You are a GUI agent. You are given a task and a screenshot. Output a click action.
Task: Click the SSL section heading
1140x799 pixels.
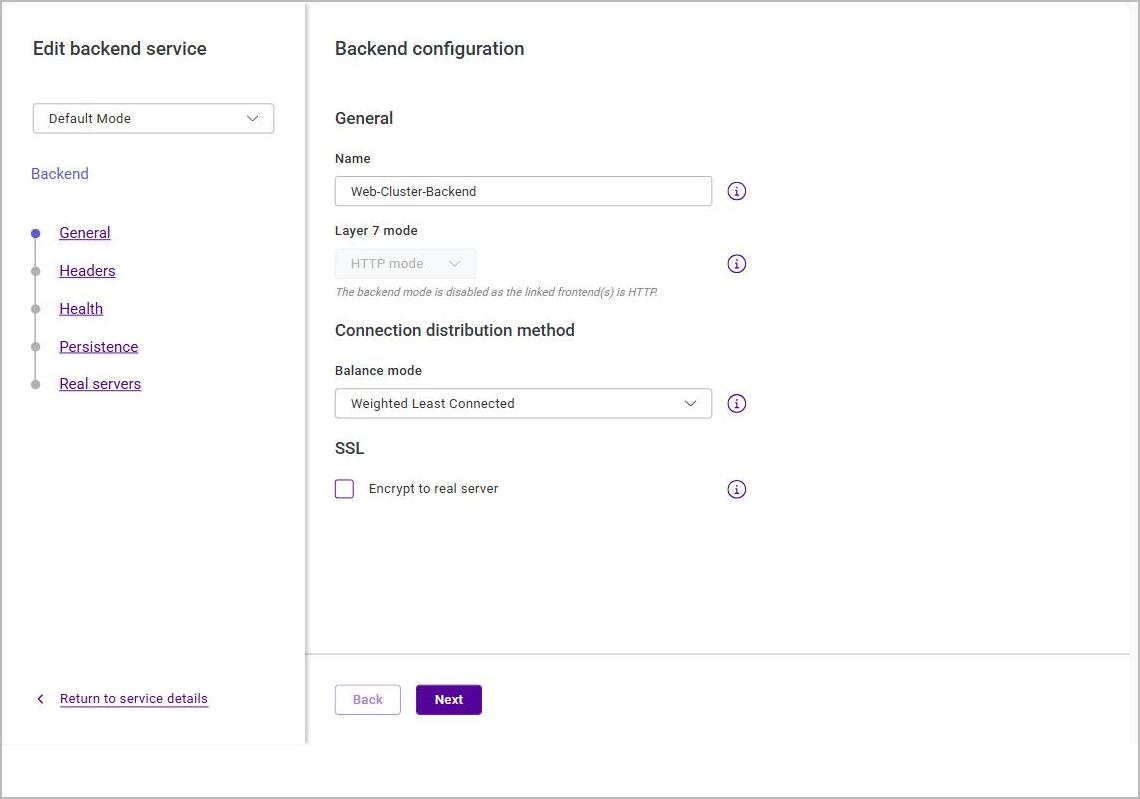[349, 449]
